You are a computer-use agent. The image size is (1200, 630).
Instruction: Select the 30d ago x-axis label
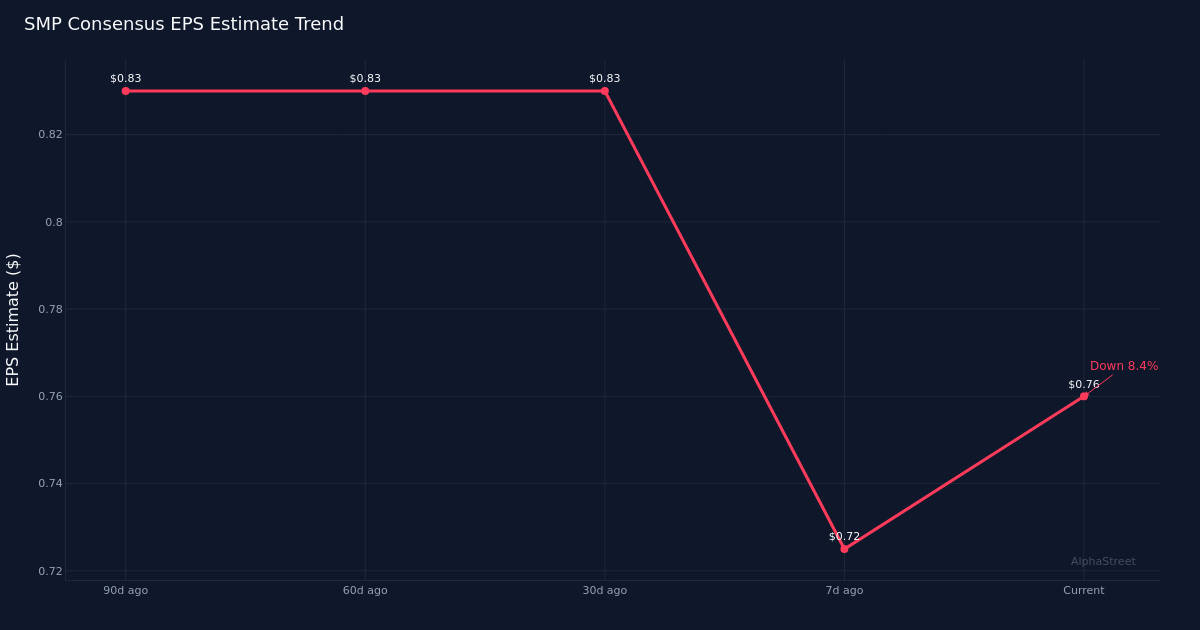click(605, 591)
